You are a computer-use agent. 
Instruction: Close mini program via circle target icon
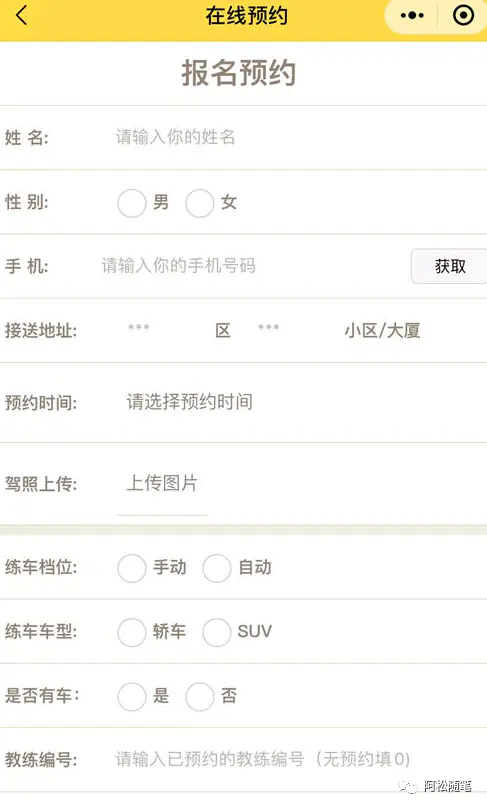click(463, 15)
